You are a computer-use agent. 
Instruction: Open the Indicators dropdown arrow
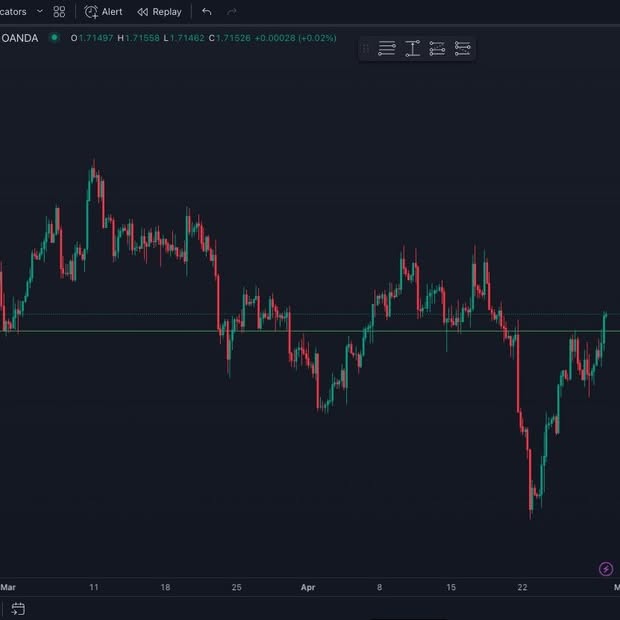click(40, 11)
